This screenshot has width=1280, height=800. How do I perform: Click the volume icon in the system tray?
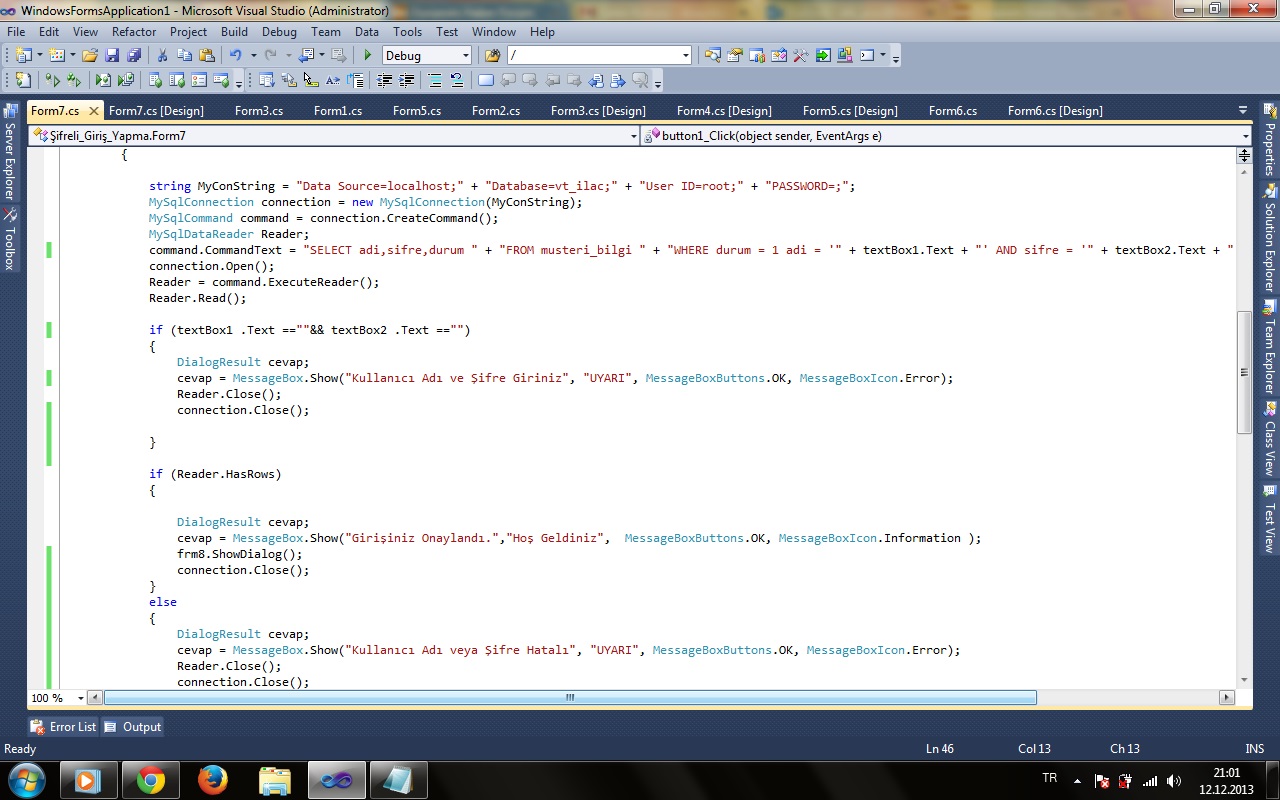click(1173, 781)
